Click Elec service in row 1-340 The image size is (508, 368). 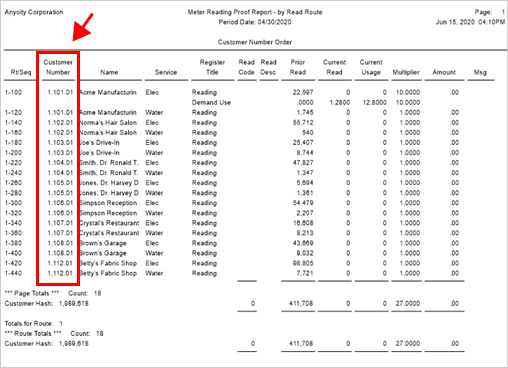(152, 223)
